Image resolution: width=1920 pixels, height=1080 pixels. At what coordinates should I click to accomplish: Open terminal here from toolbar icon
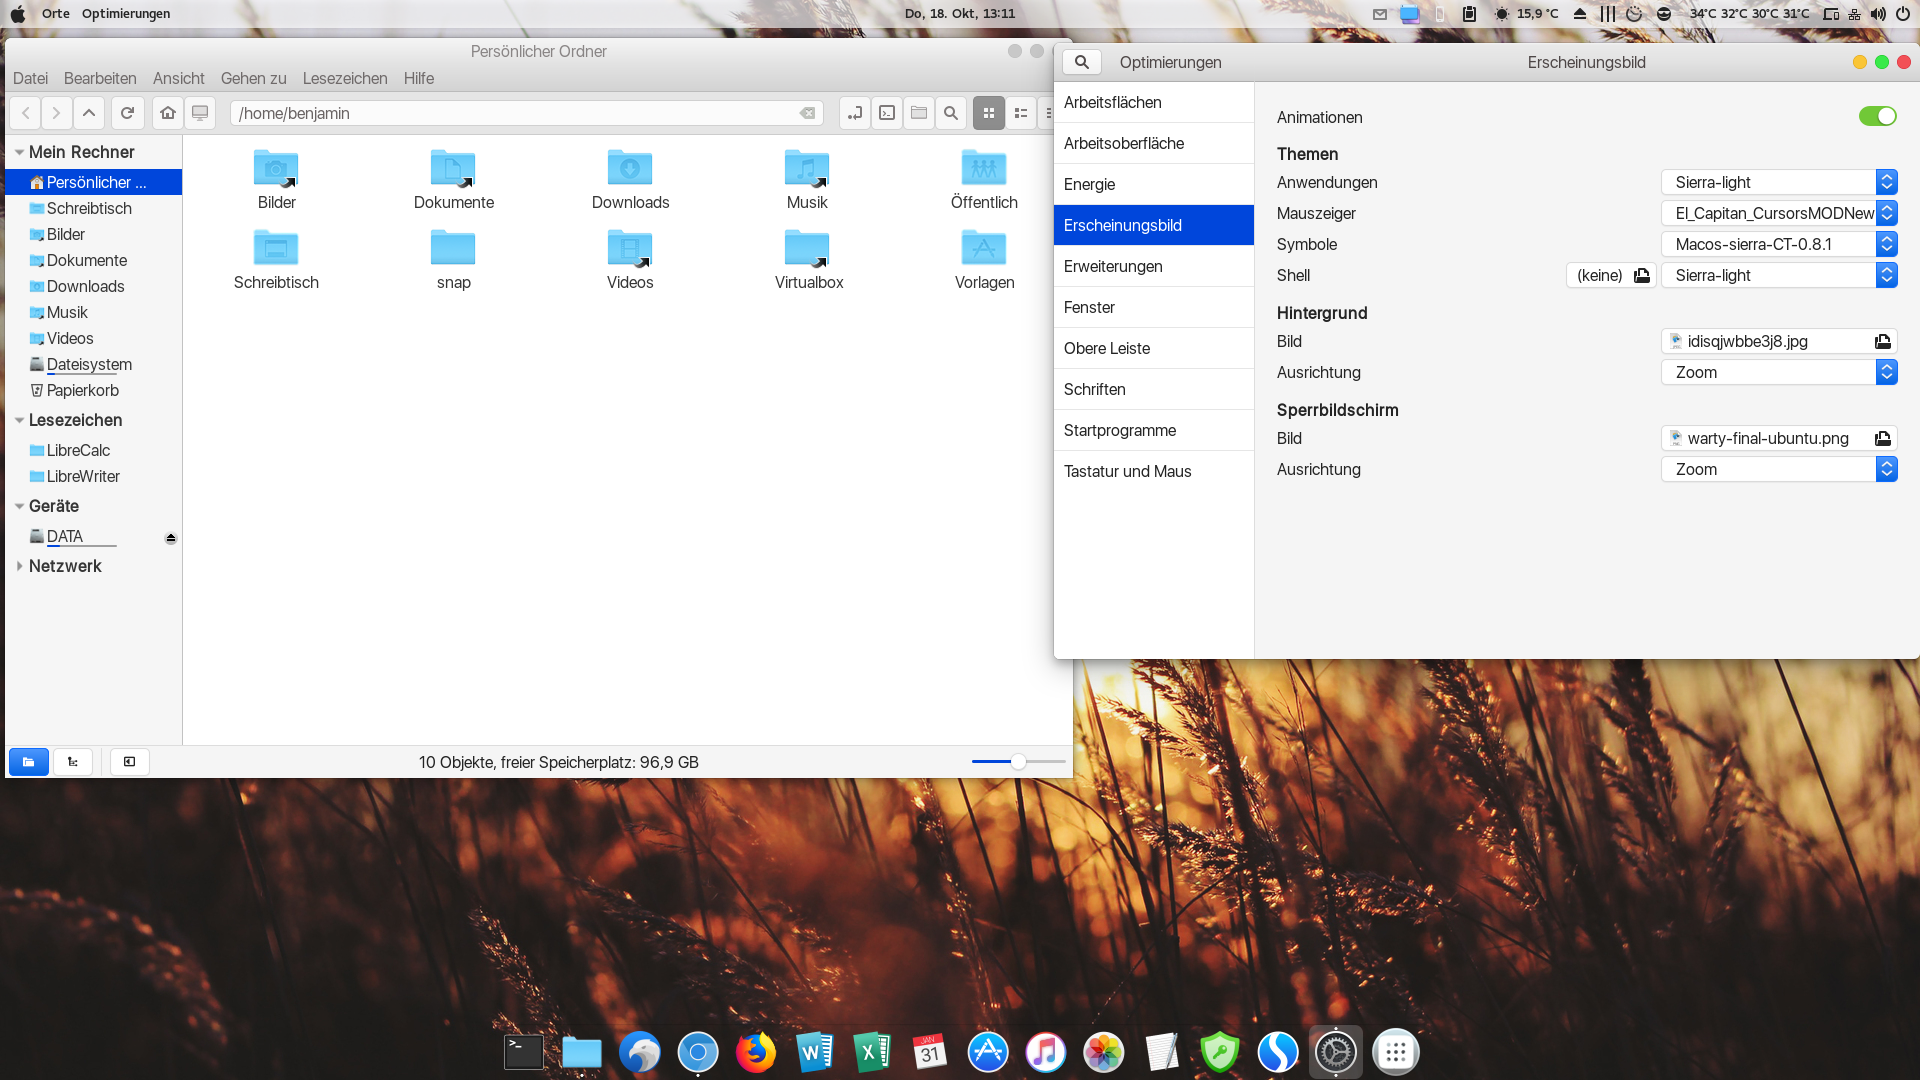click(887, 113)
